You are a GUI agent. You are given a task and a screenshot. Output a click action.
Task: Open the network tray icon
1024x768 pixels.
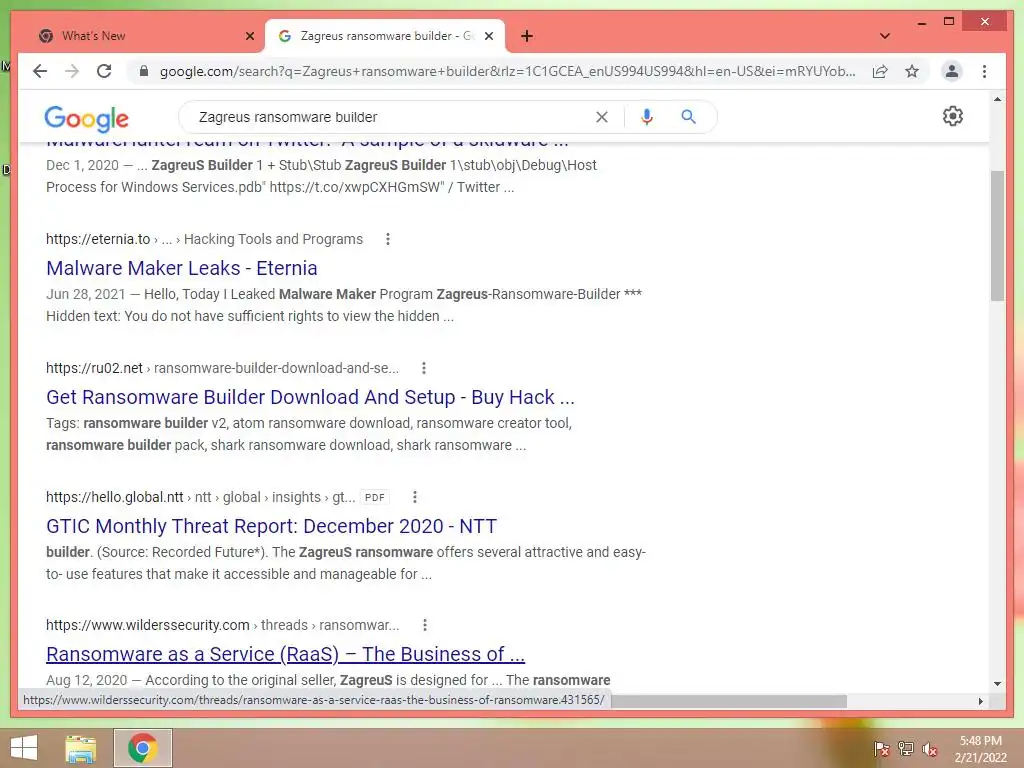[x=906, y=749]
